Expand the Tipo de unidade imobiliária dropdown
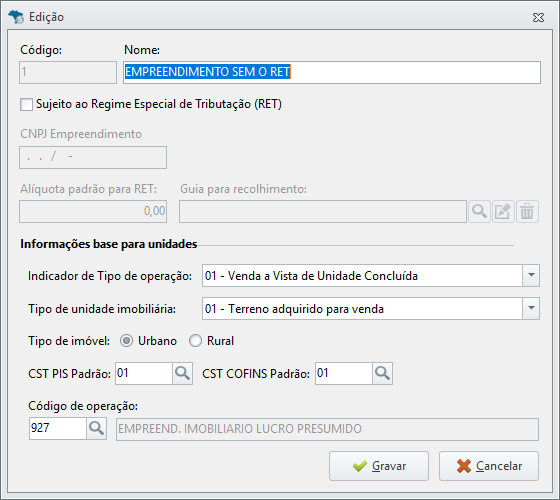 point(531,308)
